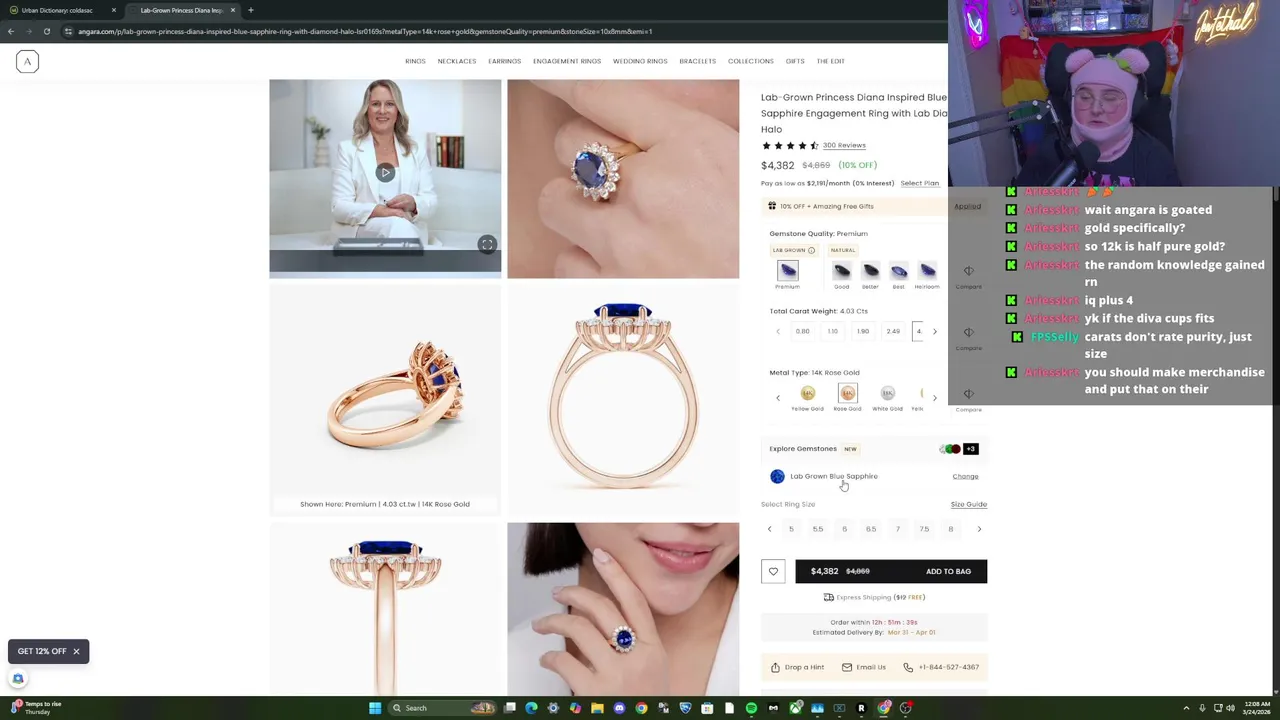Show previous metal type options

778,398
